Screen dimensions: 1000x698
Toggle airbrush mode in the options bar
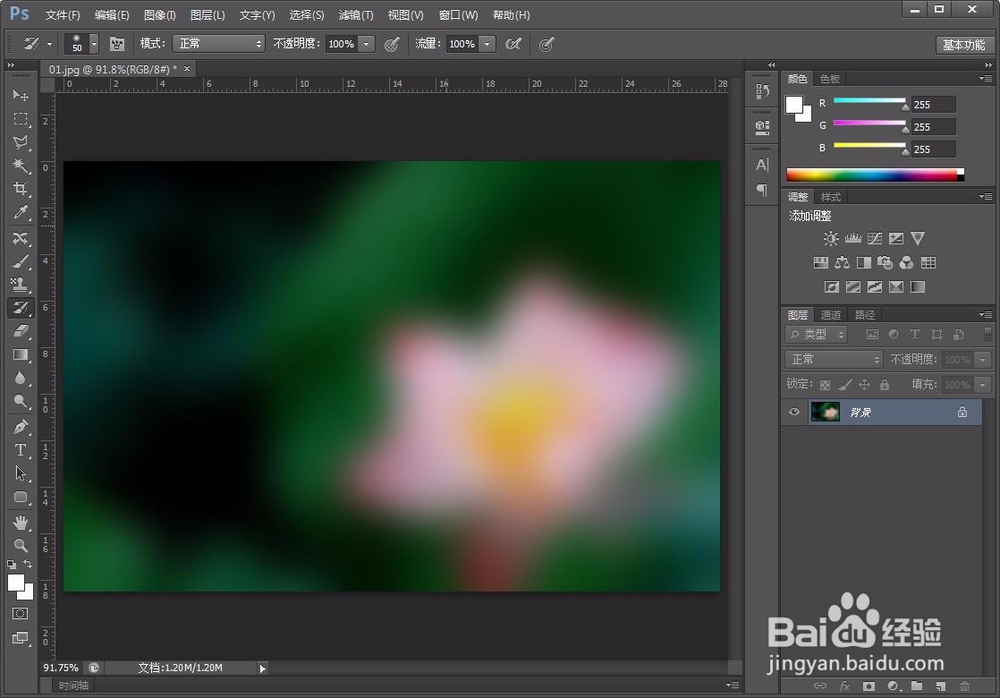(x=546, y=44)
